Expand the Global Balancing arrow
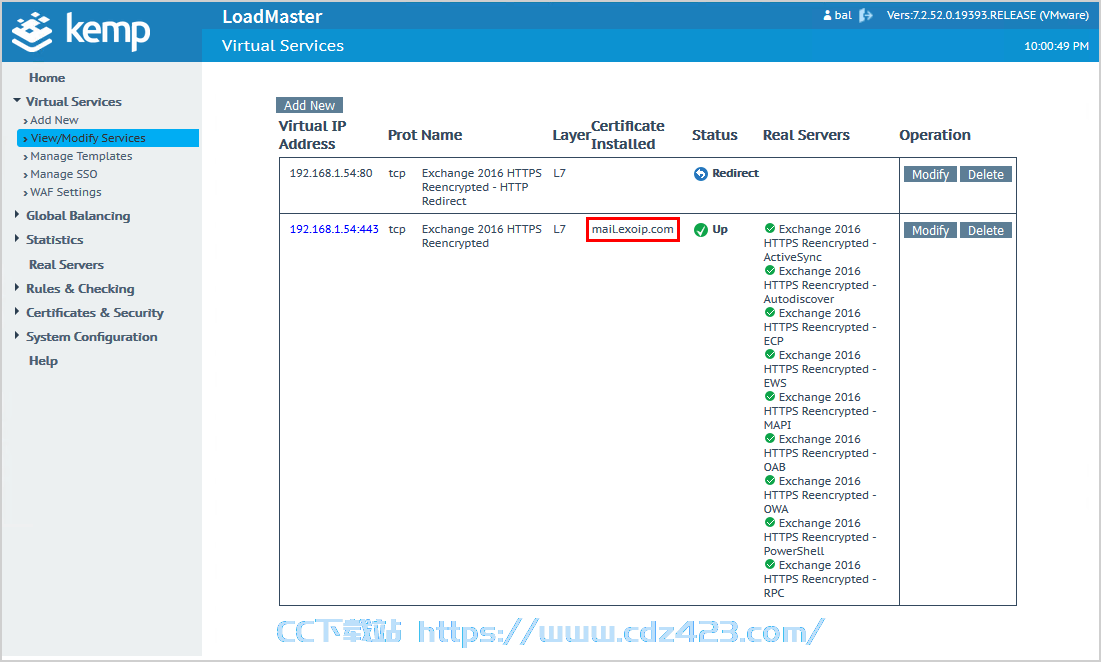The width and height of the screenshot is (1101, 662). click(17, 215)
